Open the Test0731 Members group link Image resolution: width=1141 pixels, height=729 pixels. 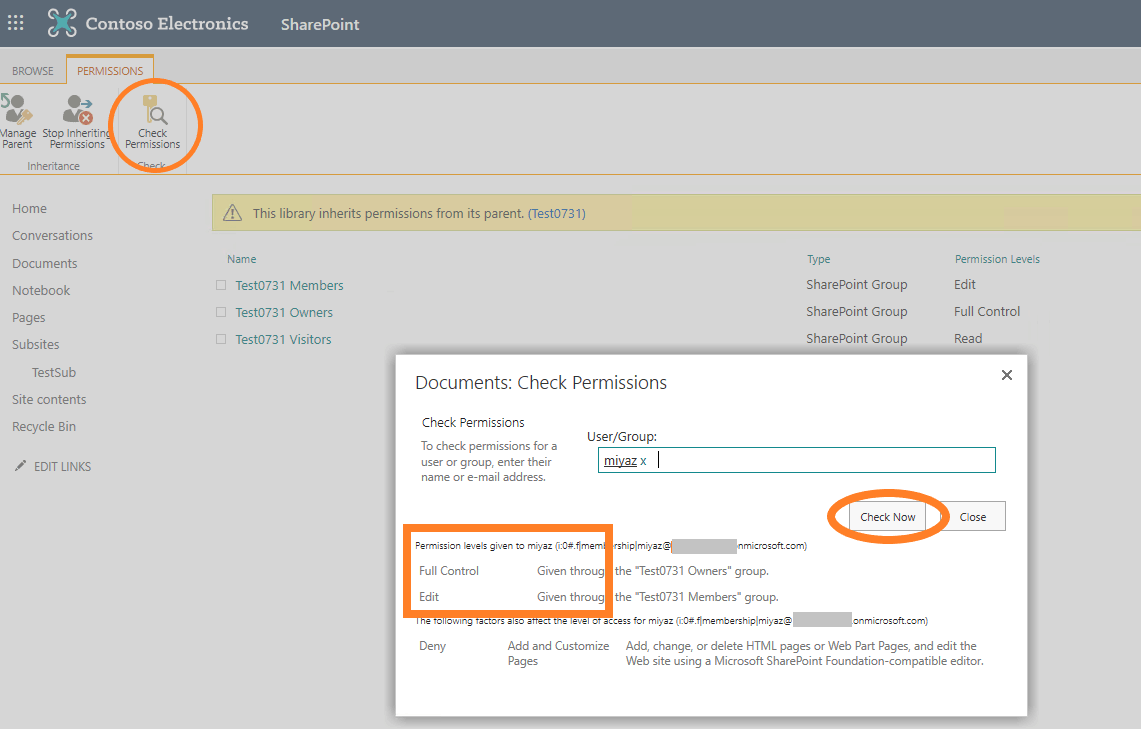(289, 285)
